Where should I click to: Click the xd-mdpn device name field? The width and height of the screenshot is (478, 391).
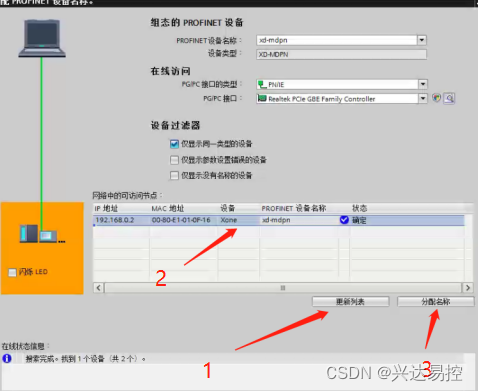pyautogui.click(x=337, y=40)
